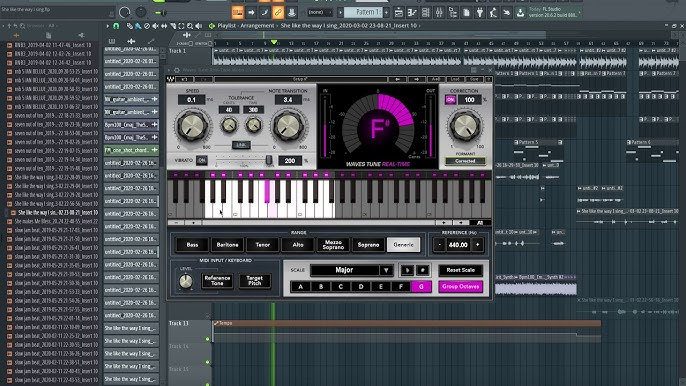The width and height of the screenshot is (686, 386).
Task: Open the Piano roll toolbar icon
Action: tap(412, 12)
